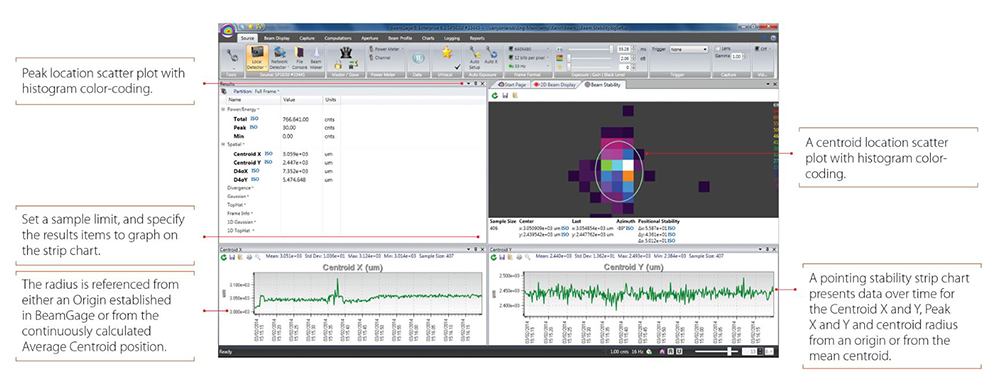Image resolution: width=1000 pixels, height=389 pixels.
Task: Save the Beam Stability plot data
Action: point(504,95)
